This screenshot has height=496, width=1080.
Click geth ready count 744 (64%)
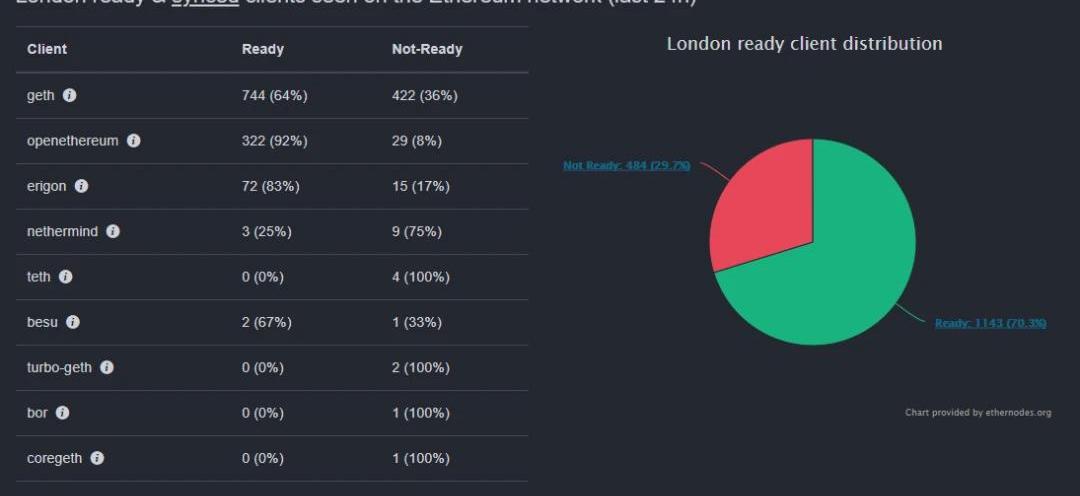point(275,96)
